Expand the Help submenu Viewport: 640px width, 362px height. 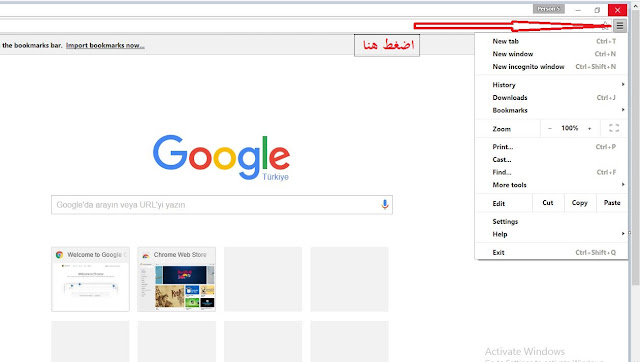[551, 234]
